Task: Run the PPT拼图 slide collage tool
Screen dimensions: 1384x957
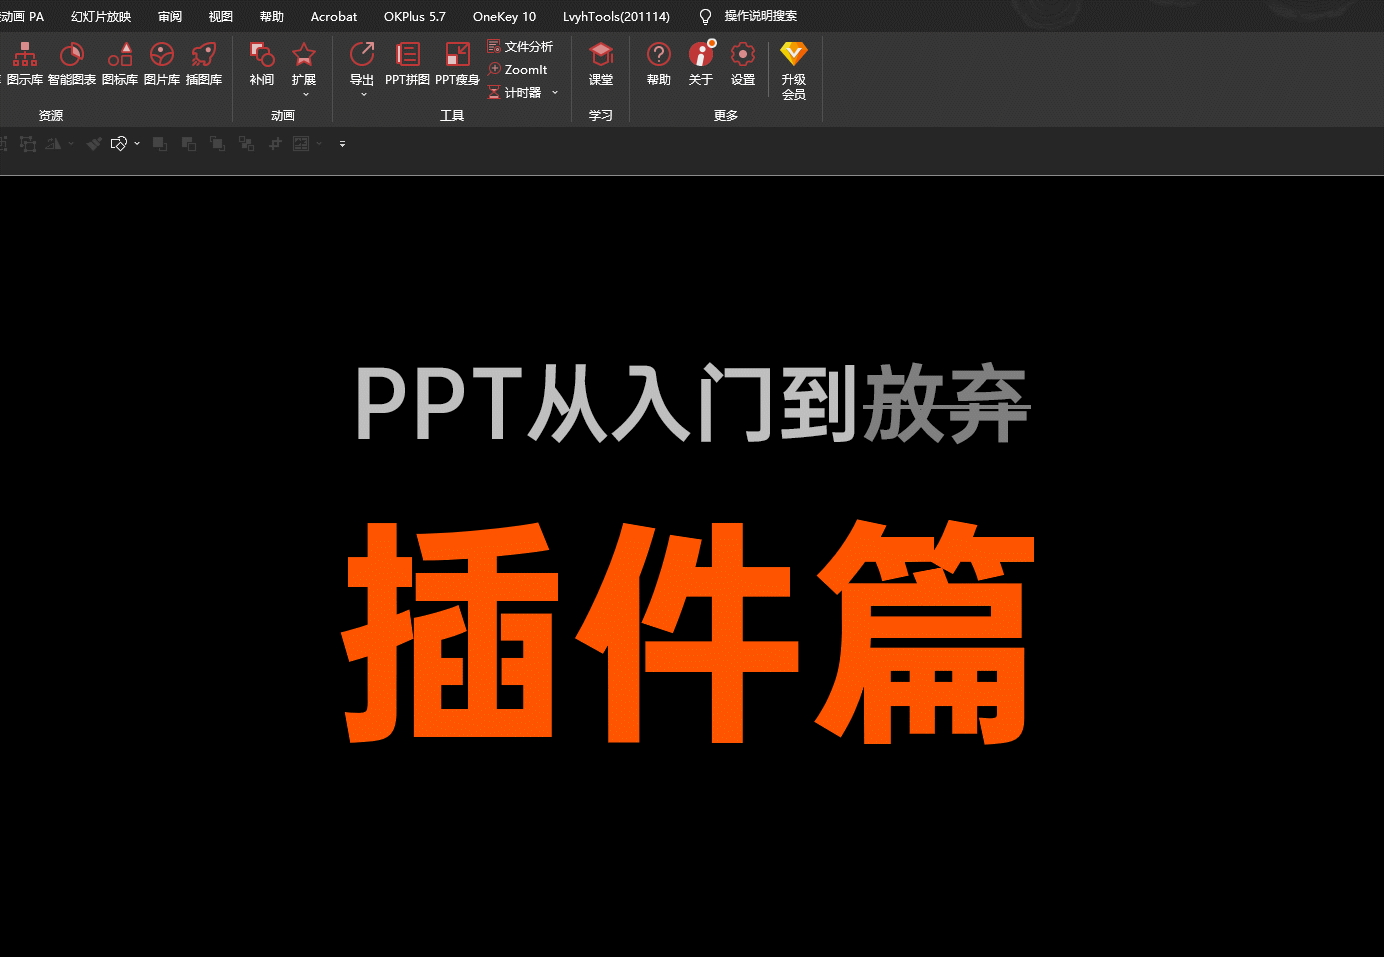Action: click(x=407, y=62)
